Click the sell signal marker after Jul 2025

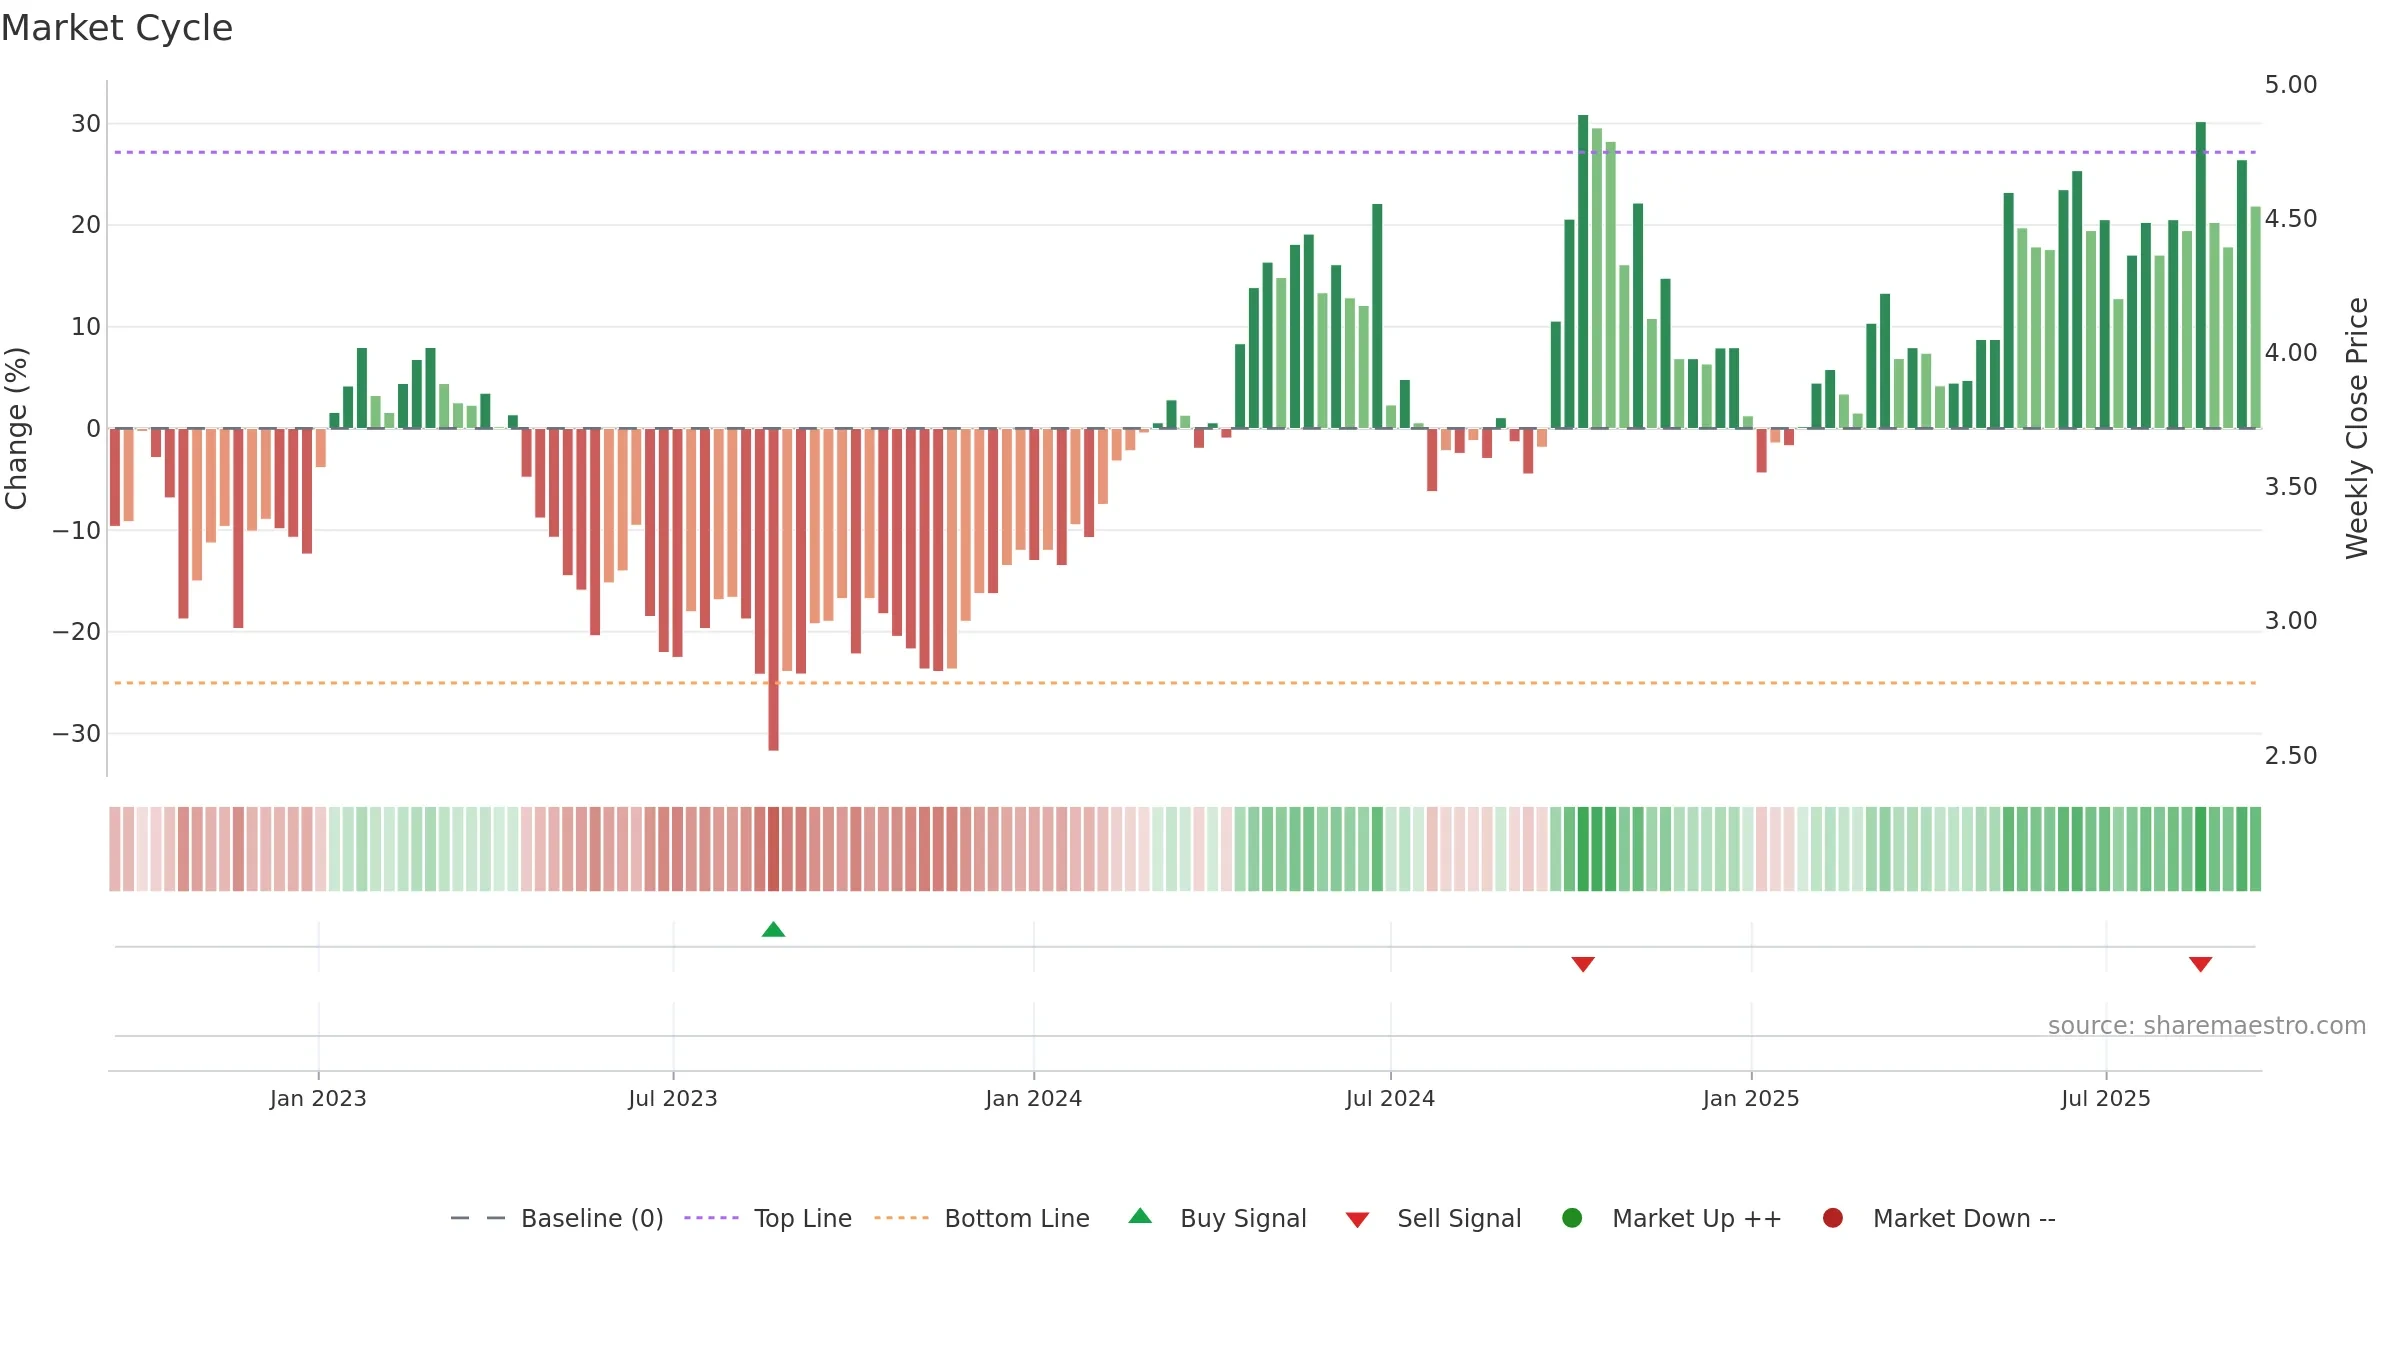pyautogui.click(x=2200, y=964)
